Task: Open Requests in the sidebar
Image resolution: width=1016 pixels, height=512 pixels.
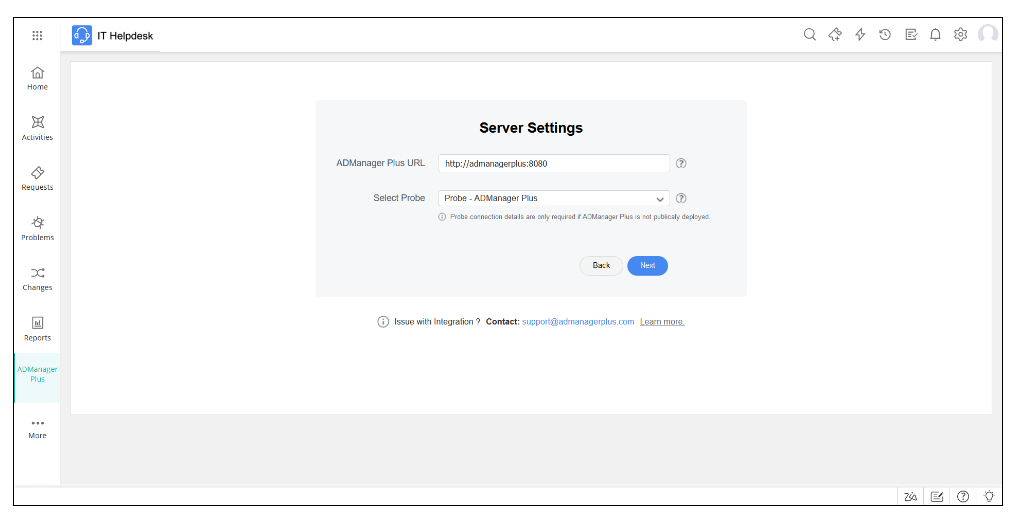Action: [x=38, y=178]
